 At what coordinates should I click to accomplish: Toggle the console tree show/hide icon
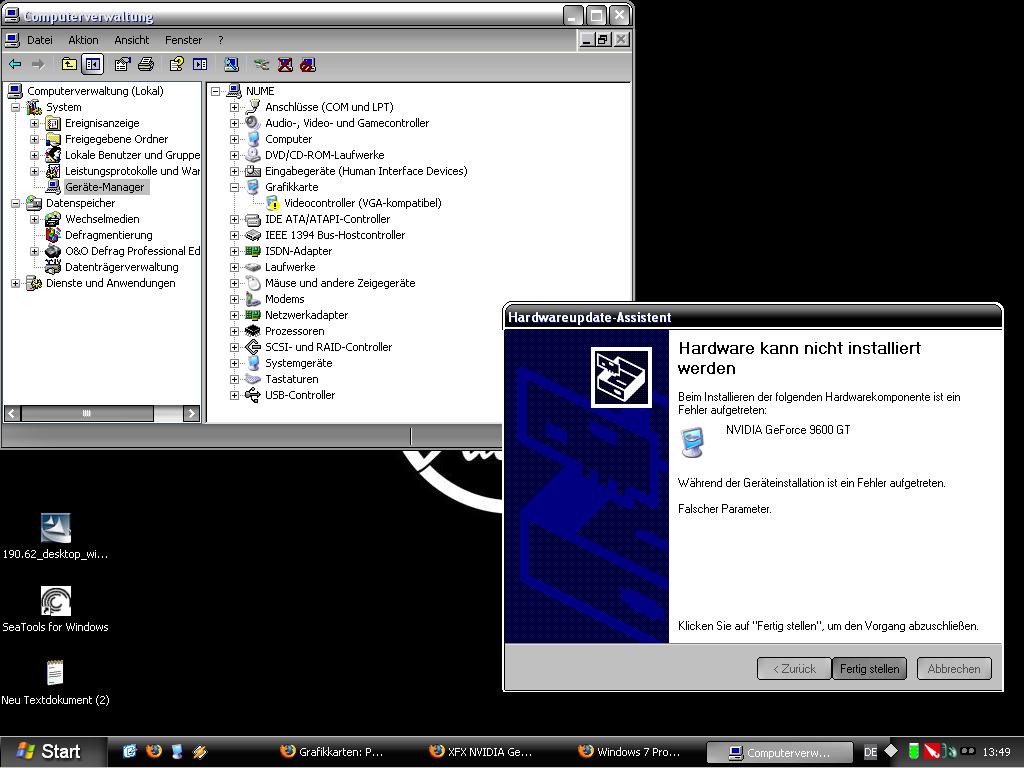click(x=93, y=64)
